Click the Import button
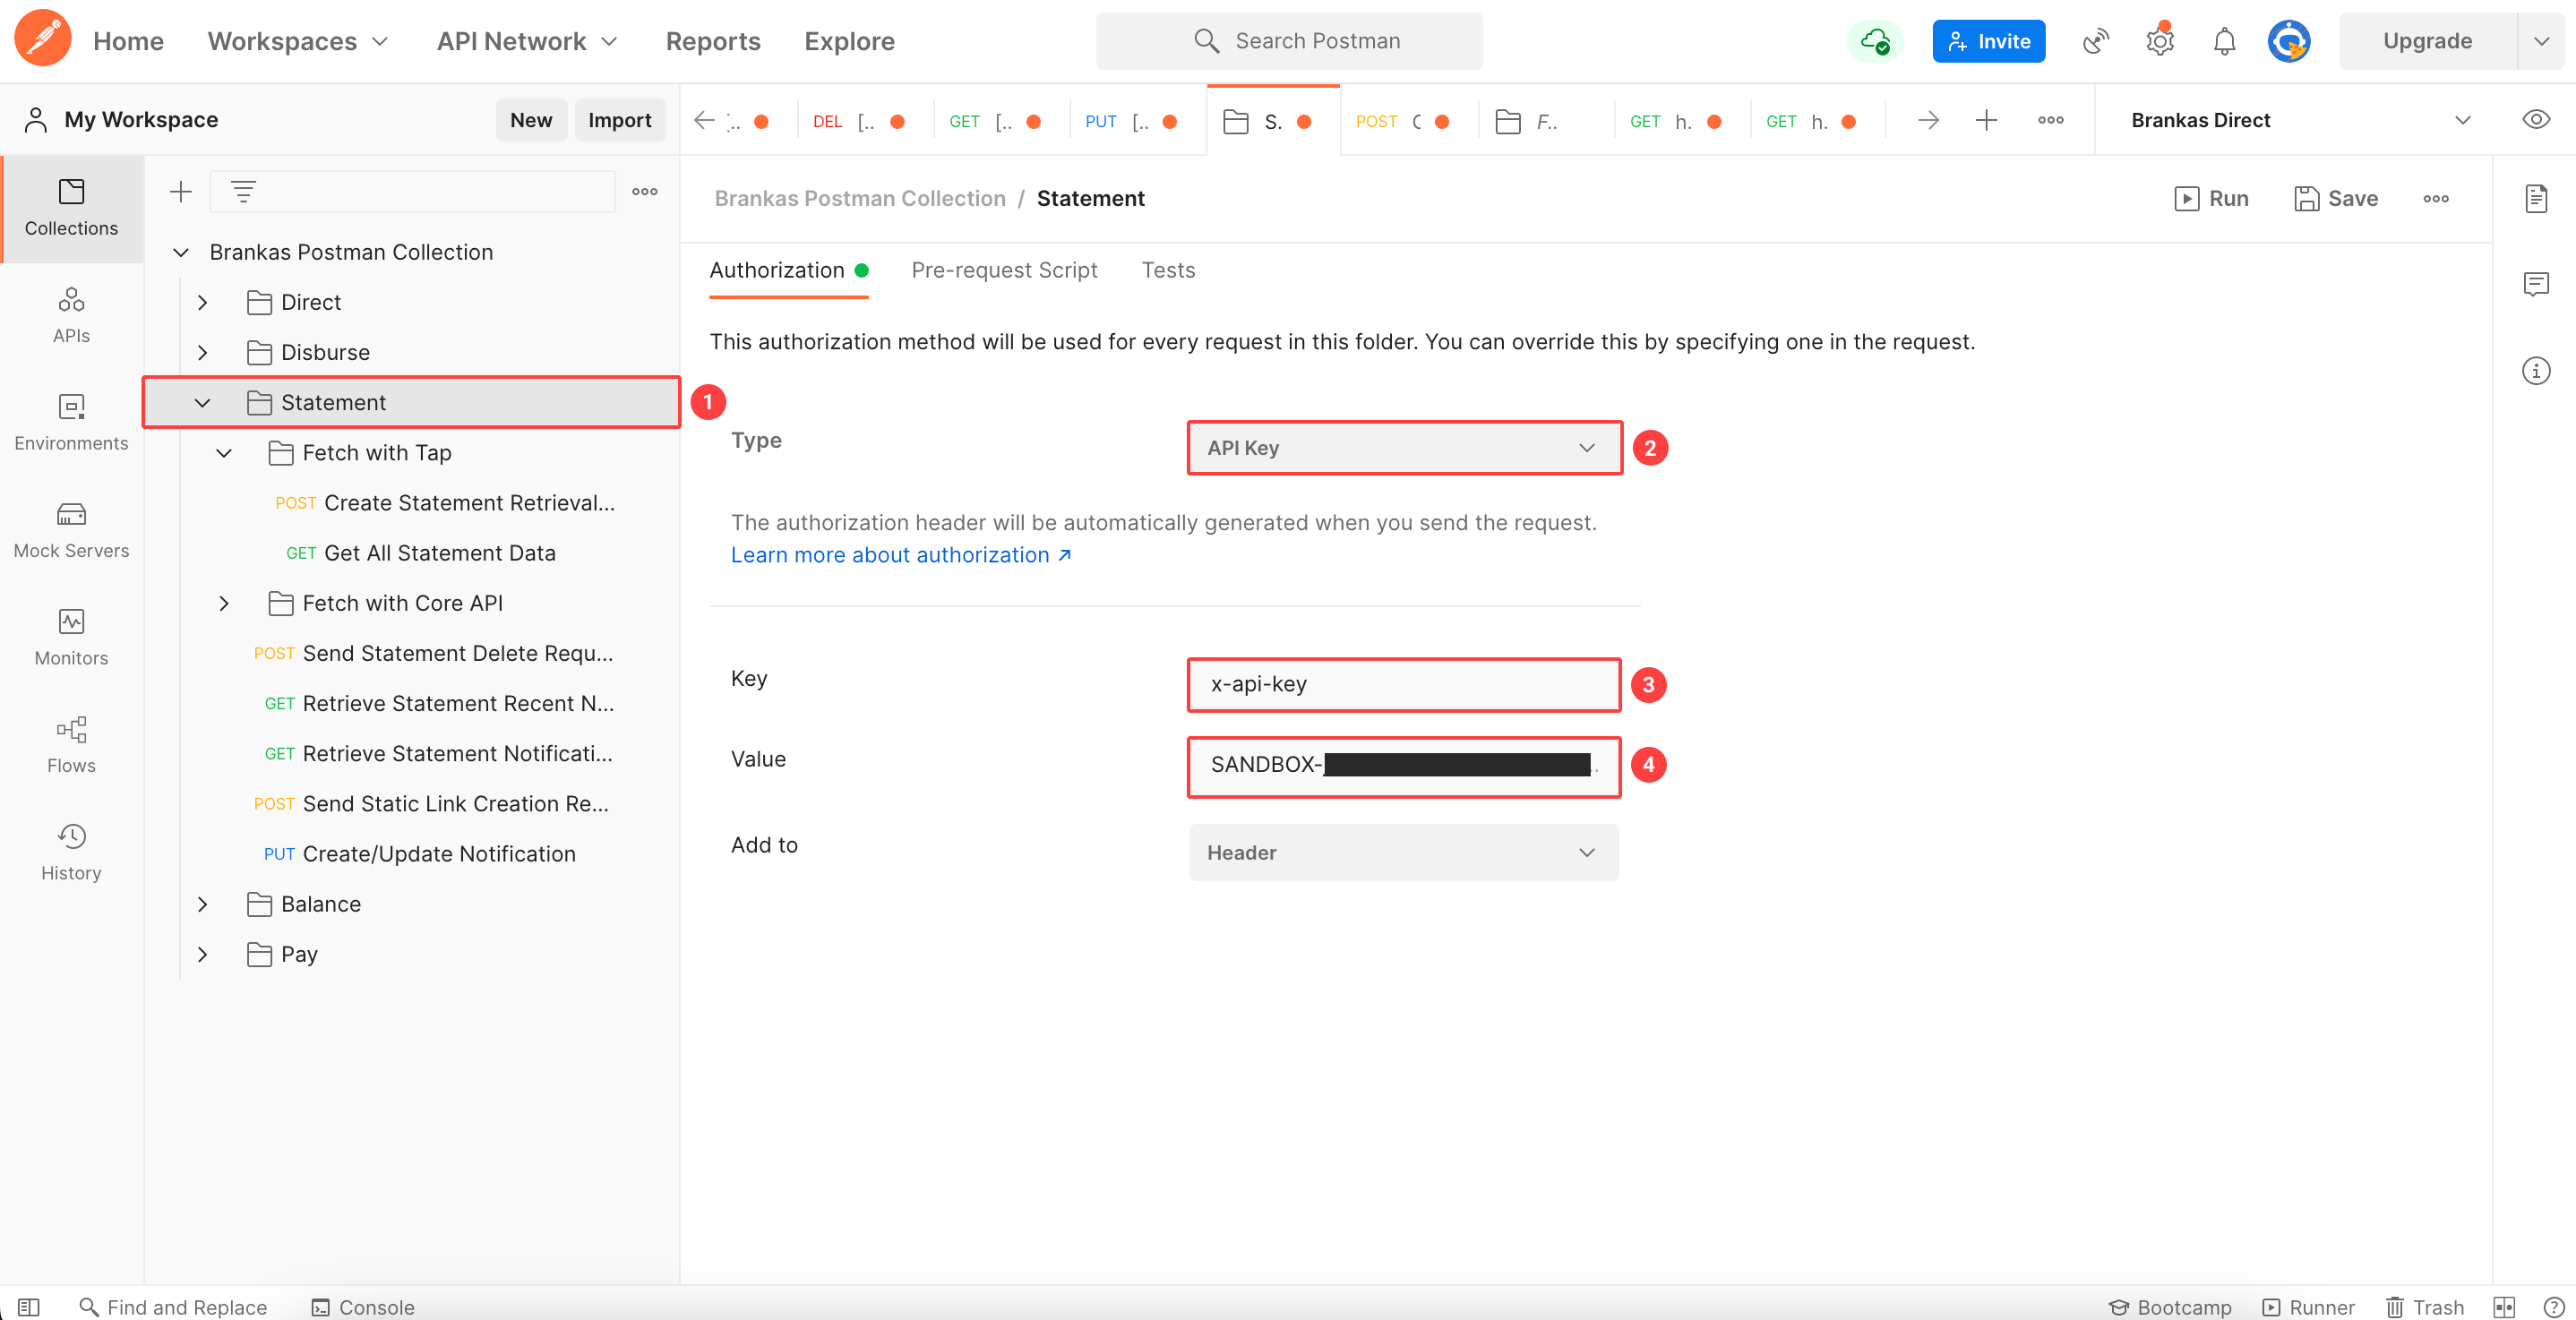Image resolution: width=2576 pixels, height=1320 pixels. pos(619,120)
